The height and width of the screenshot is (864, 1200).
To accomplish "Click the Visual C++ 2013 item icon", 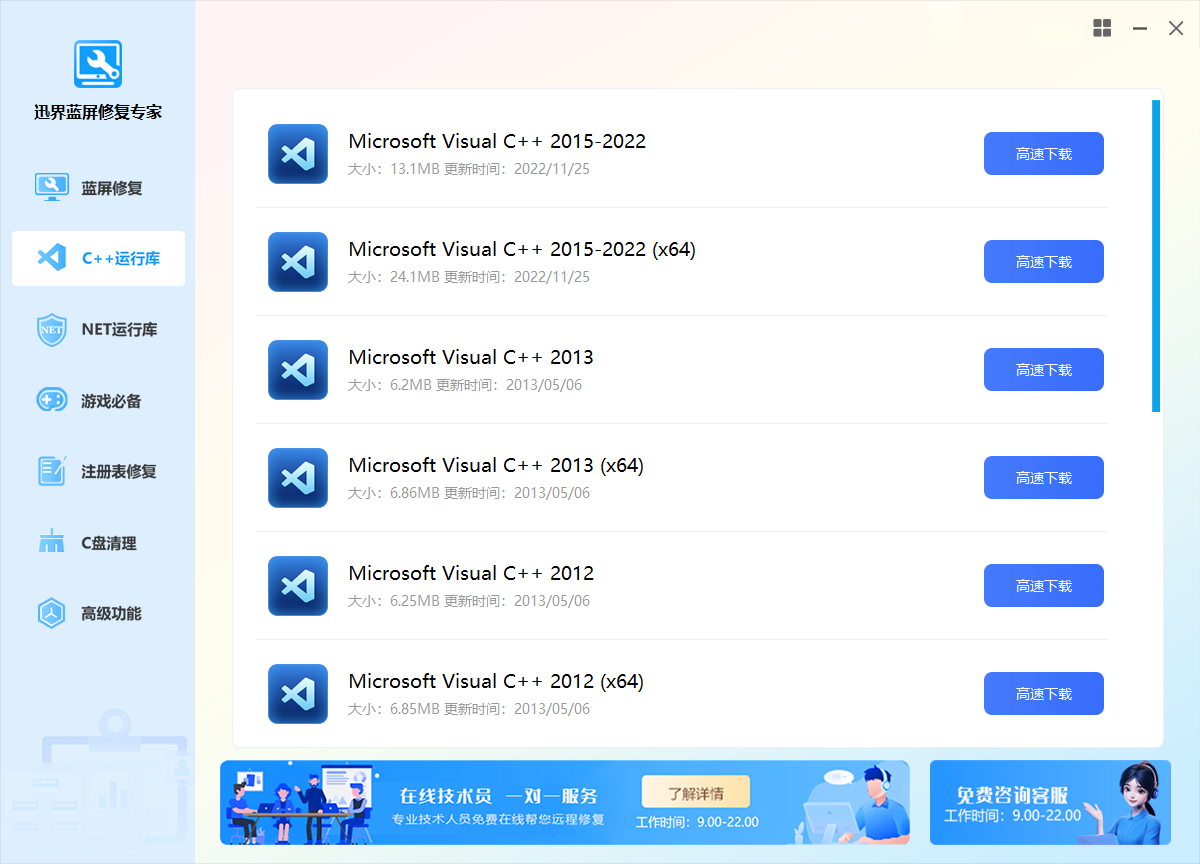I will pyautogui.click(x=298, y=370).
